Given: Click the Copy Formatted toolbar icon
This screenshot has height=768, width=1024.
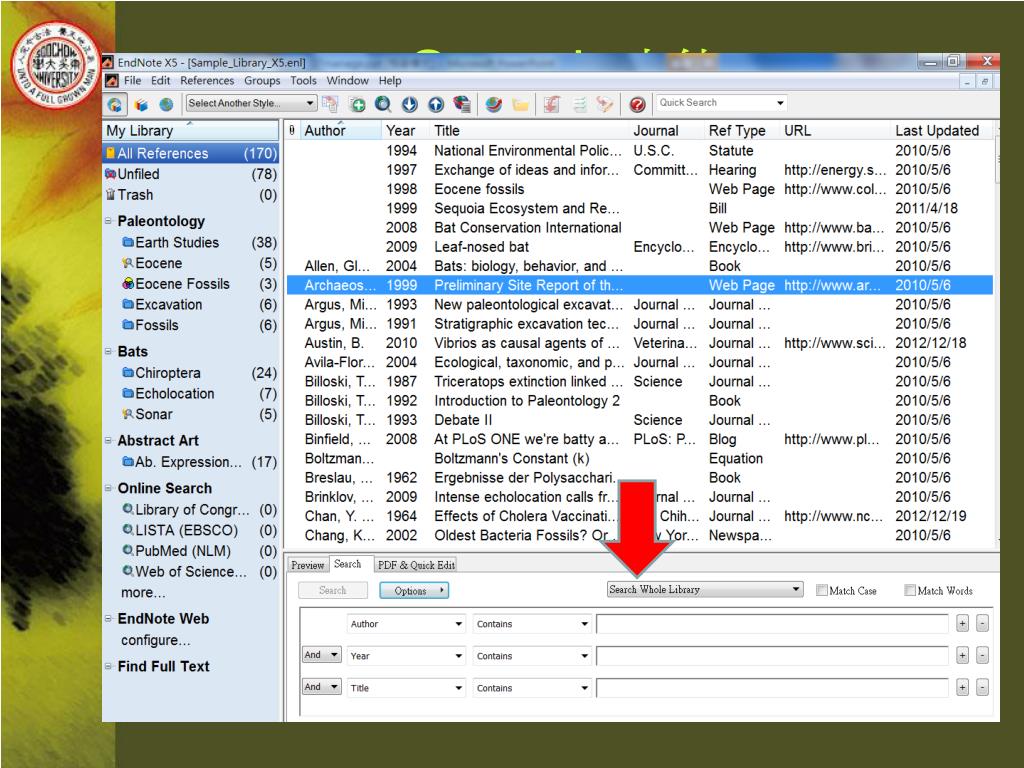Looking at the screenshot, I should point(330,104).
